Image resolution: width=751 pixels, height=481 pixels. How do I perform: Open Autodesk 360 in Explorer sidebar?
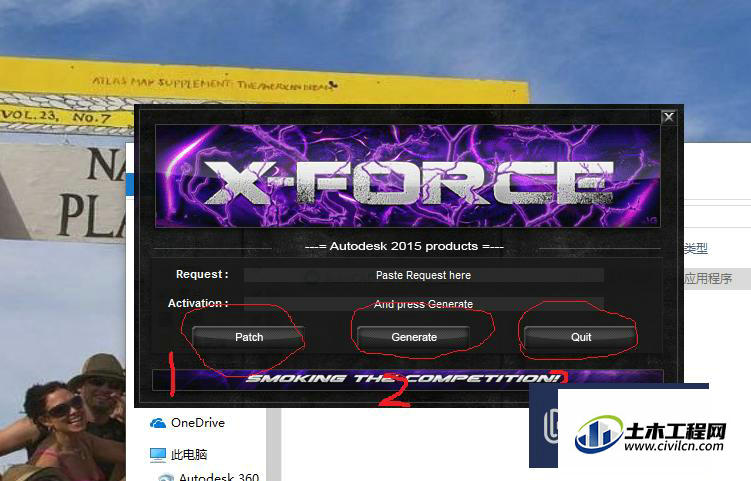[x=211, y=477]
